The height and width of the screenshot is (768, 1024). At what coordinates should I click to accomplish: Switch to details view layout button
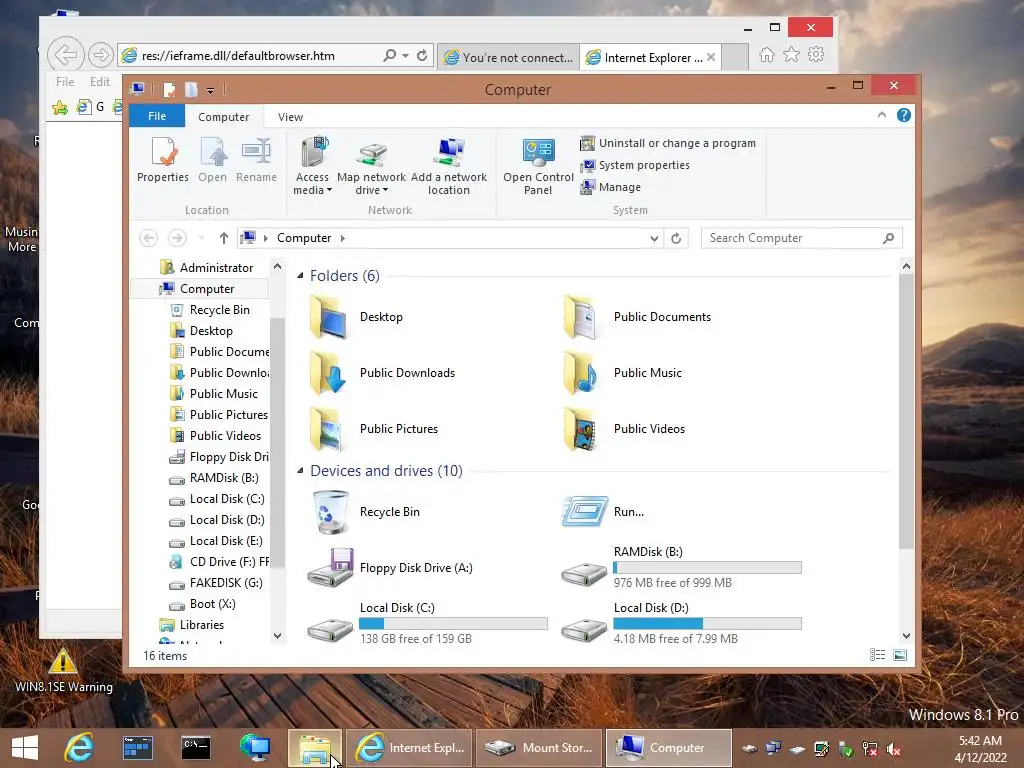(878, 655)
